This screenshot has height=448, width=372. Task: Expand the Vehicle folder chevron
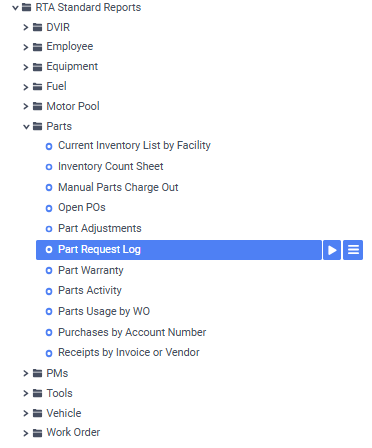tap(26, 414)
